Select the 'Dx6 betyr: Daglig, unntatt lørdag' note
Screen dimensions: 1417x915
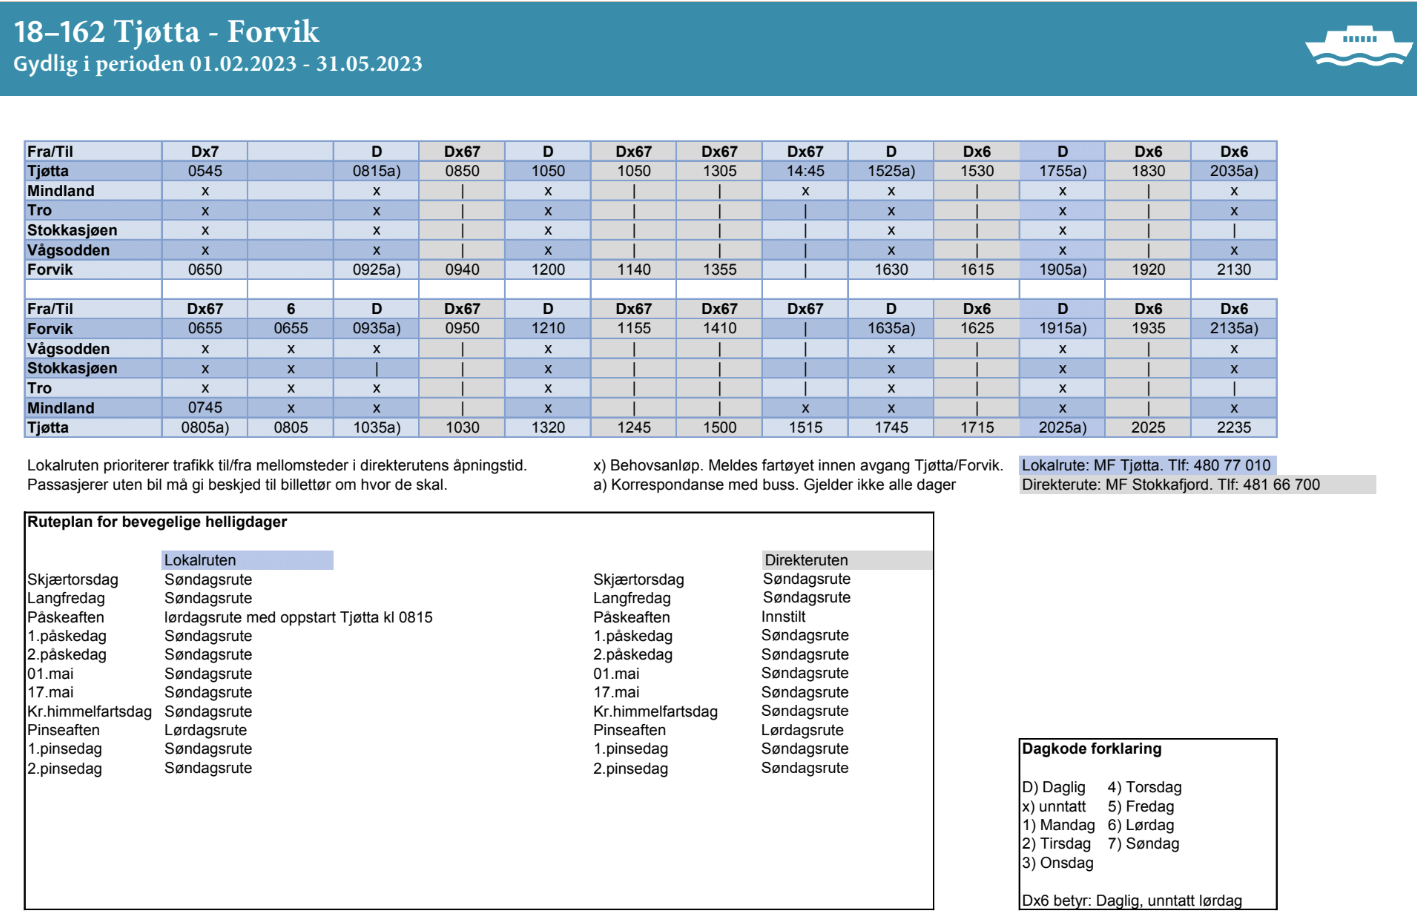click(x=1131, y=900)
